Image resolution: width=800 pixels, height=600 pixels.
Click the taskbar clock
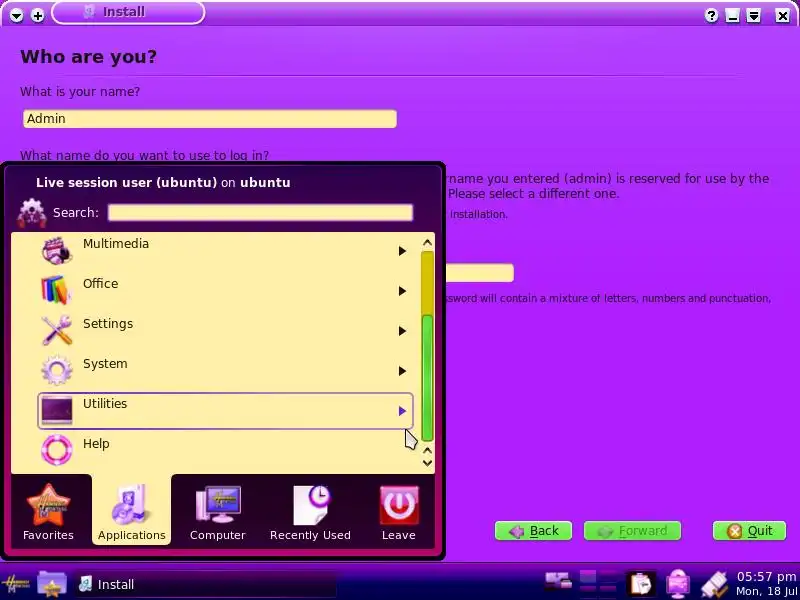click(x=766, y=584)
